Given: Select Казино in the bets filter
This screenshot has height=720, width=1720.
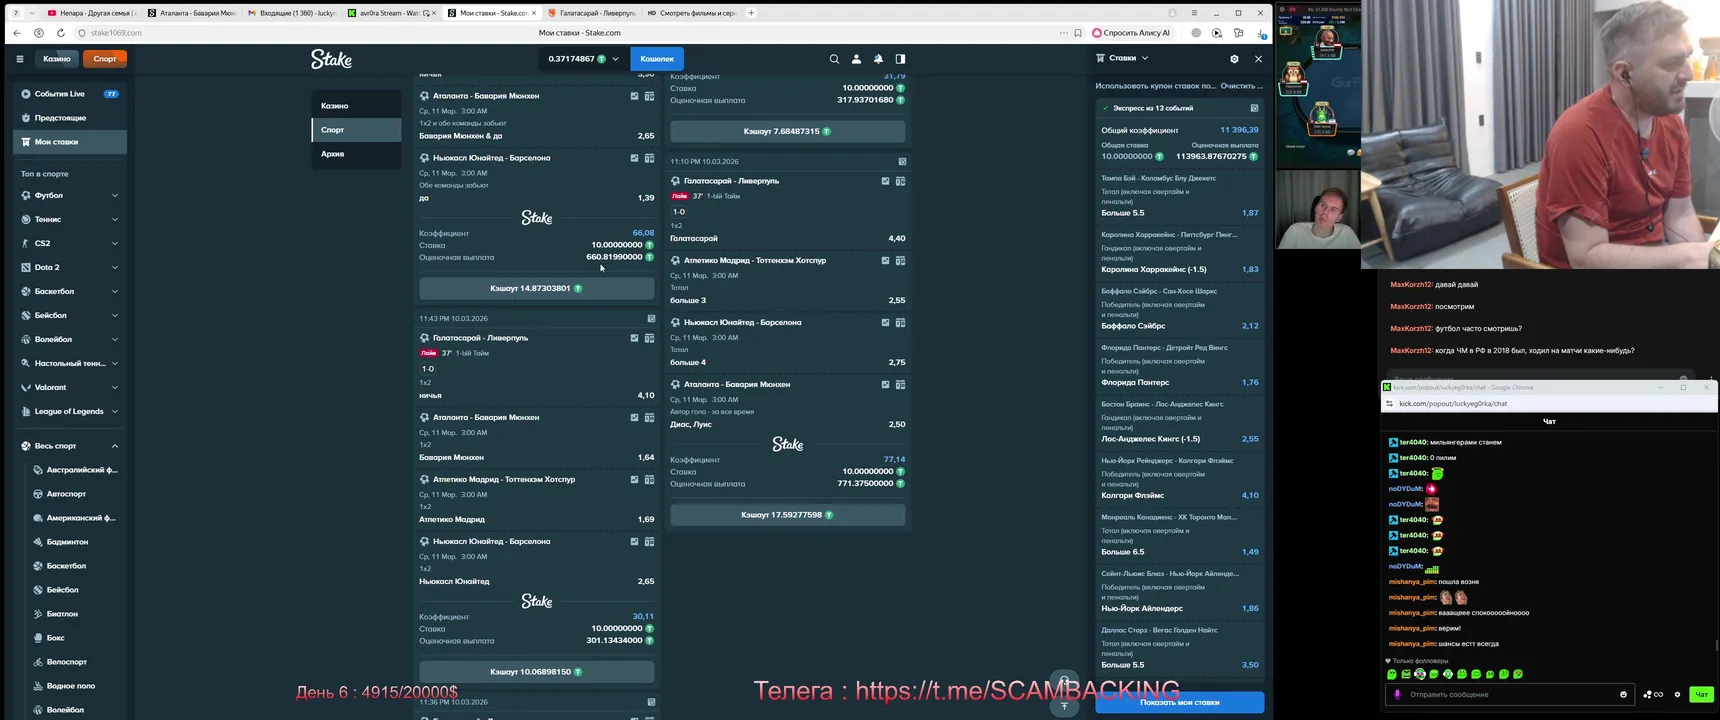Looking at the screenshot, I should pyautogui.click(x=356, y=106).
